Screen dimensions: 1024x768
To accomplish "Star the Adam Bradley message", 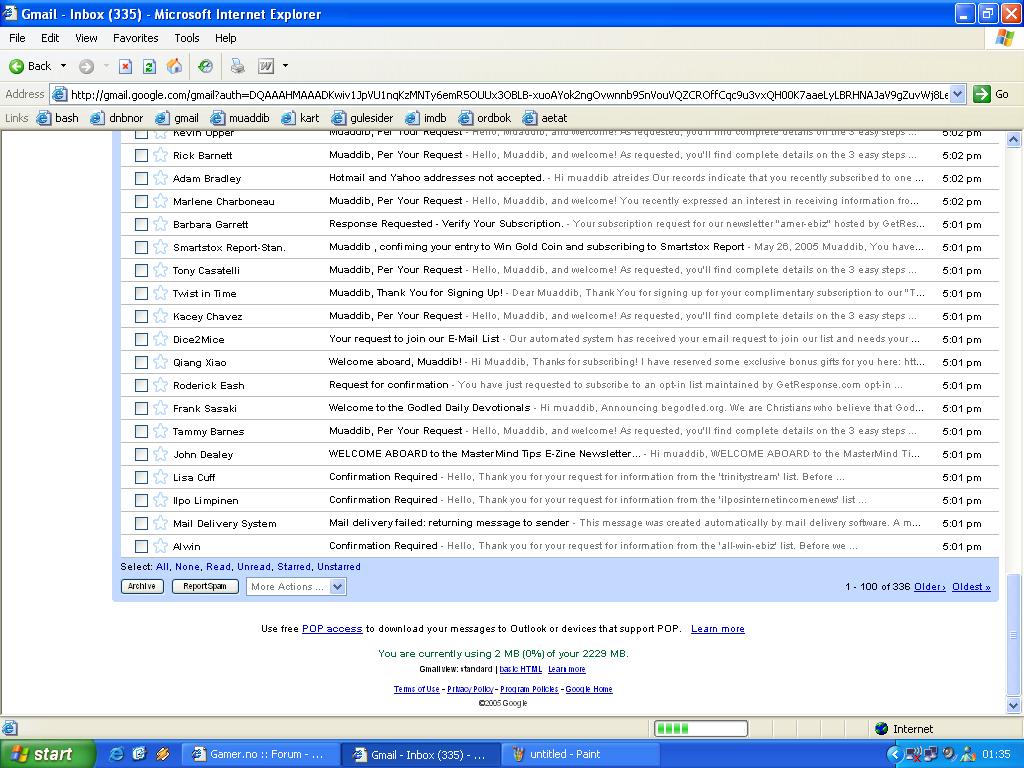I will tap(161, 178).
